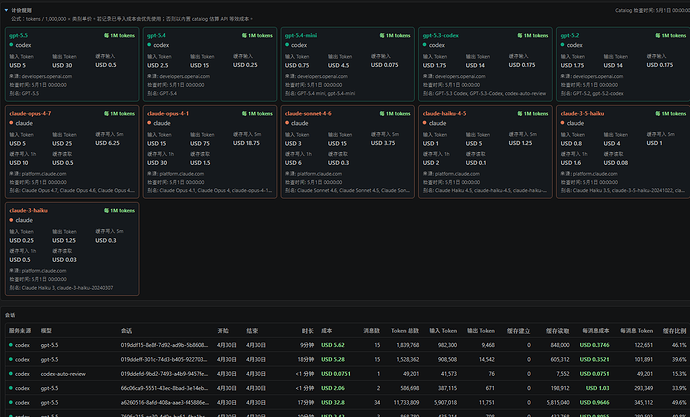Open the claude-sonnet-4-6 card title
690x417 pixels.
click(308, 113)
